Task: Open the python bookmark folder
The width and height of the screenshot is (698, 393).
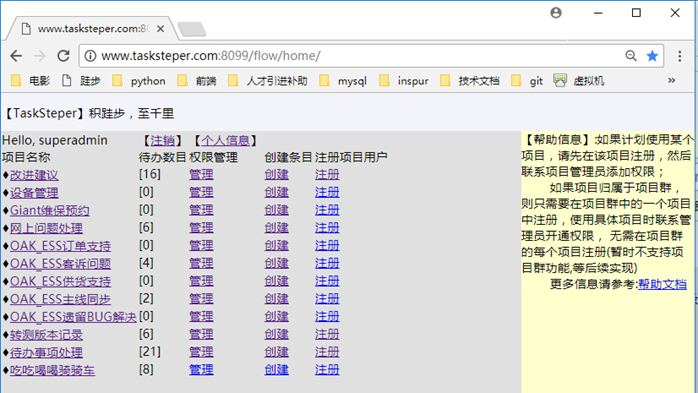Action: [x=138, y=81]
